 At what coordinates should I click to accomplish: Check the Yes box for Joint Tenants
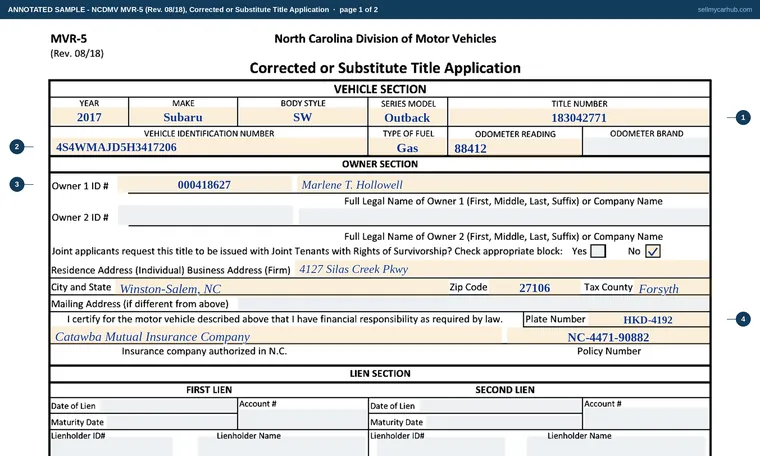tap(598, 251)
